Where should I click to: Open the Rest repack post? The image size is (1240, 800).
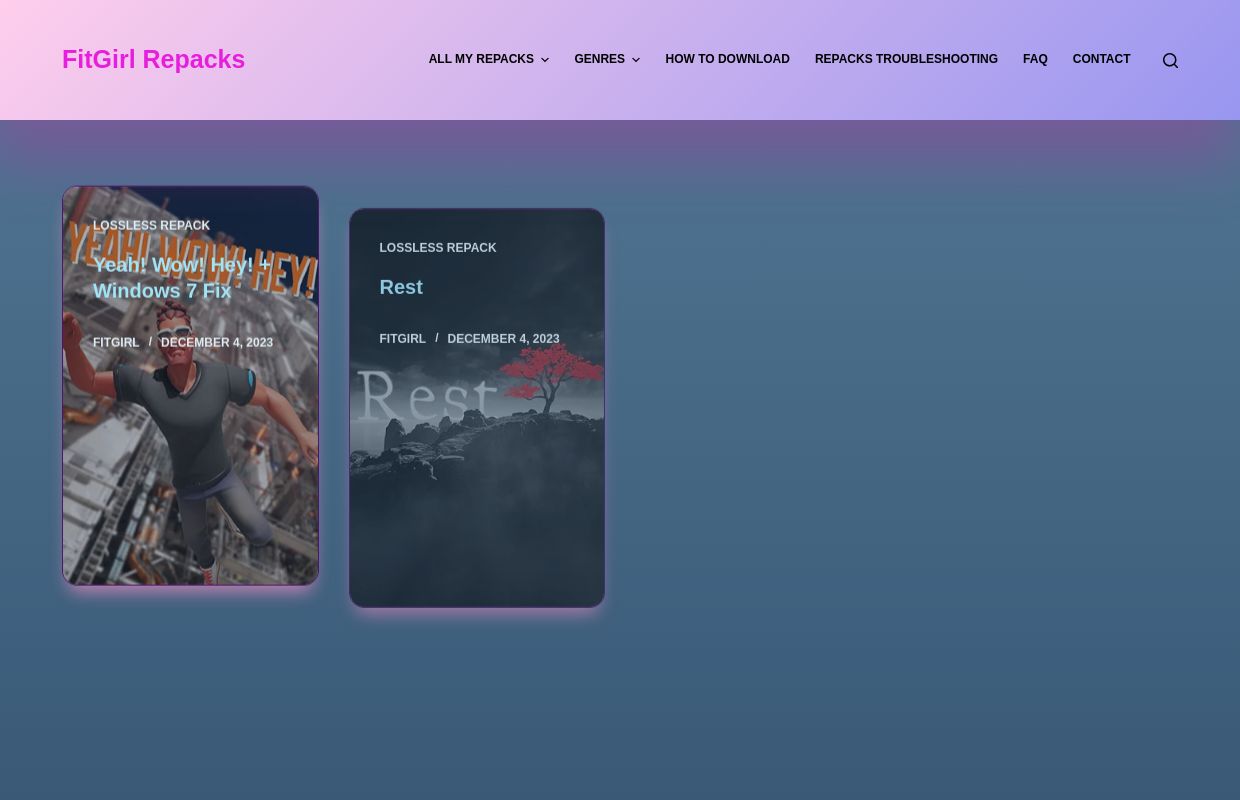[x=401, y=287]
